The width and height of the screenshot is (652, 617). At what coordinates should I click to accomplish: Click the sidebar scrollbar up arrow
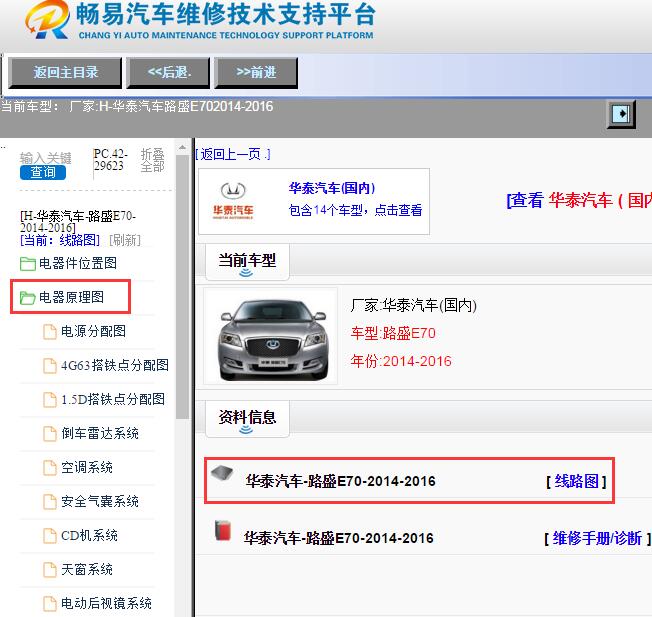click(182, 148)
